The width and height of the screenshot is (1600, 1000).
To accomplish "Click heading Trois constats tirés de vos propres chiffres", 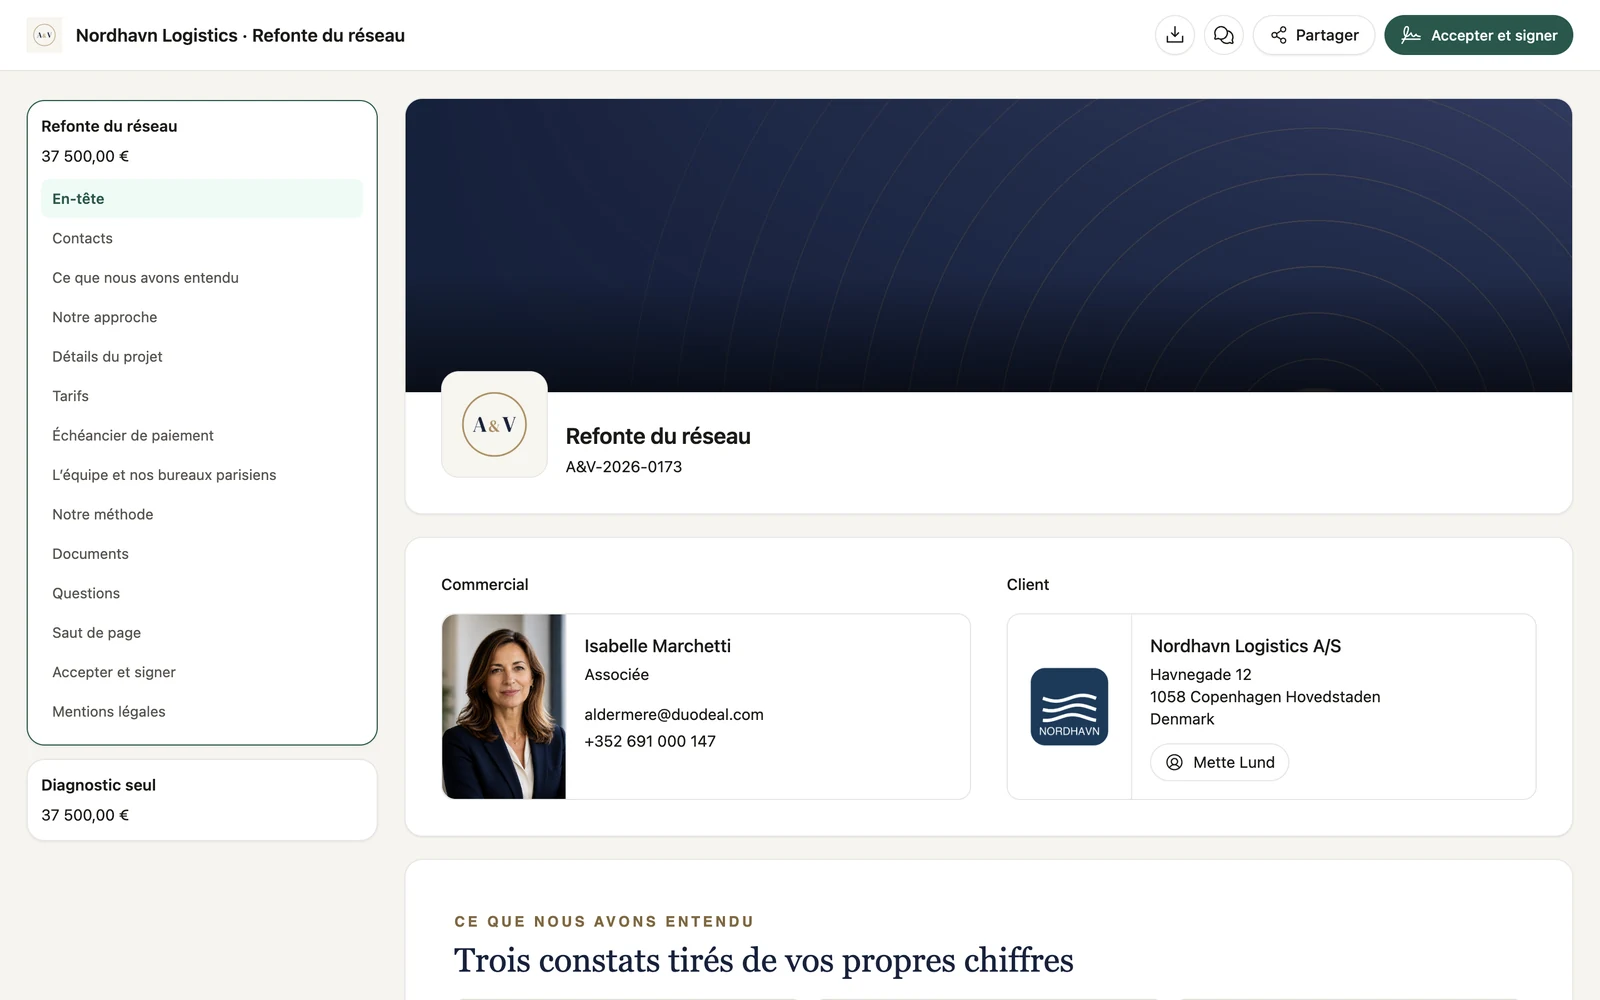I will (764, 960).
